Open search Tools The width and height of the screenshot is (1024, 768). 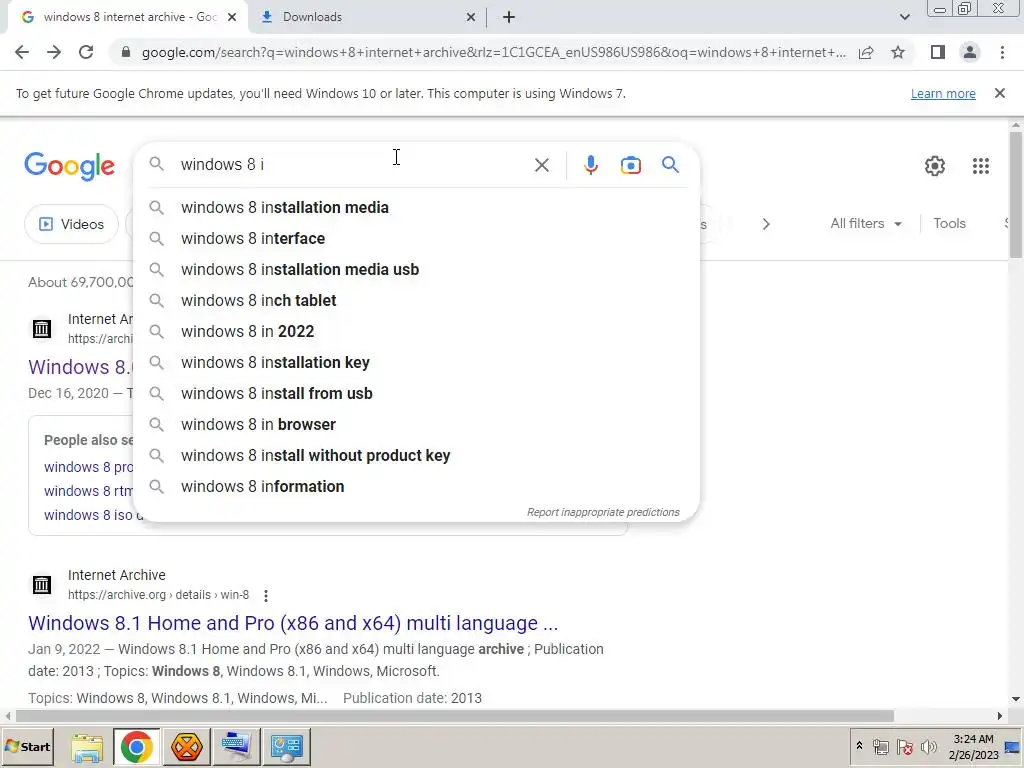pyautogui.click(x=949, y=223)
